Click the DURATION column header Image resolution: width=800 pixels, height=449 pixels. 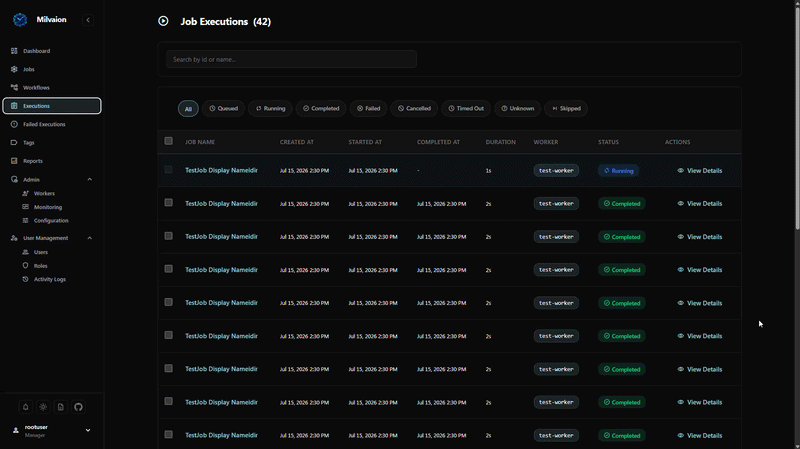pos(501,142)
